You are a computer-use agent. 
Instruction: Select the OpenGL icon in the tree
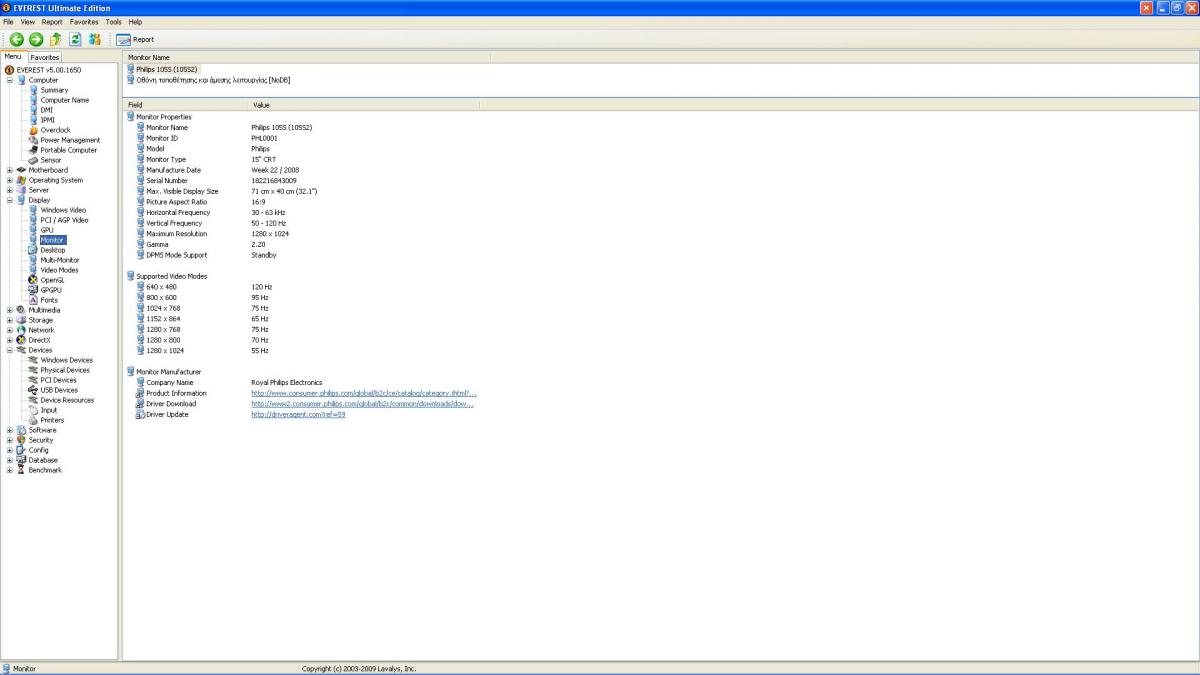tap(33, 280)
